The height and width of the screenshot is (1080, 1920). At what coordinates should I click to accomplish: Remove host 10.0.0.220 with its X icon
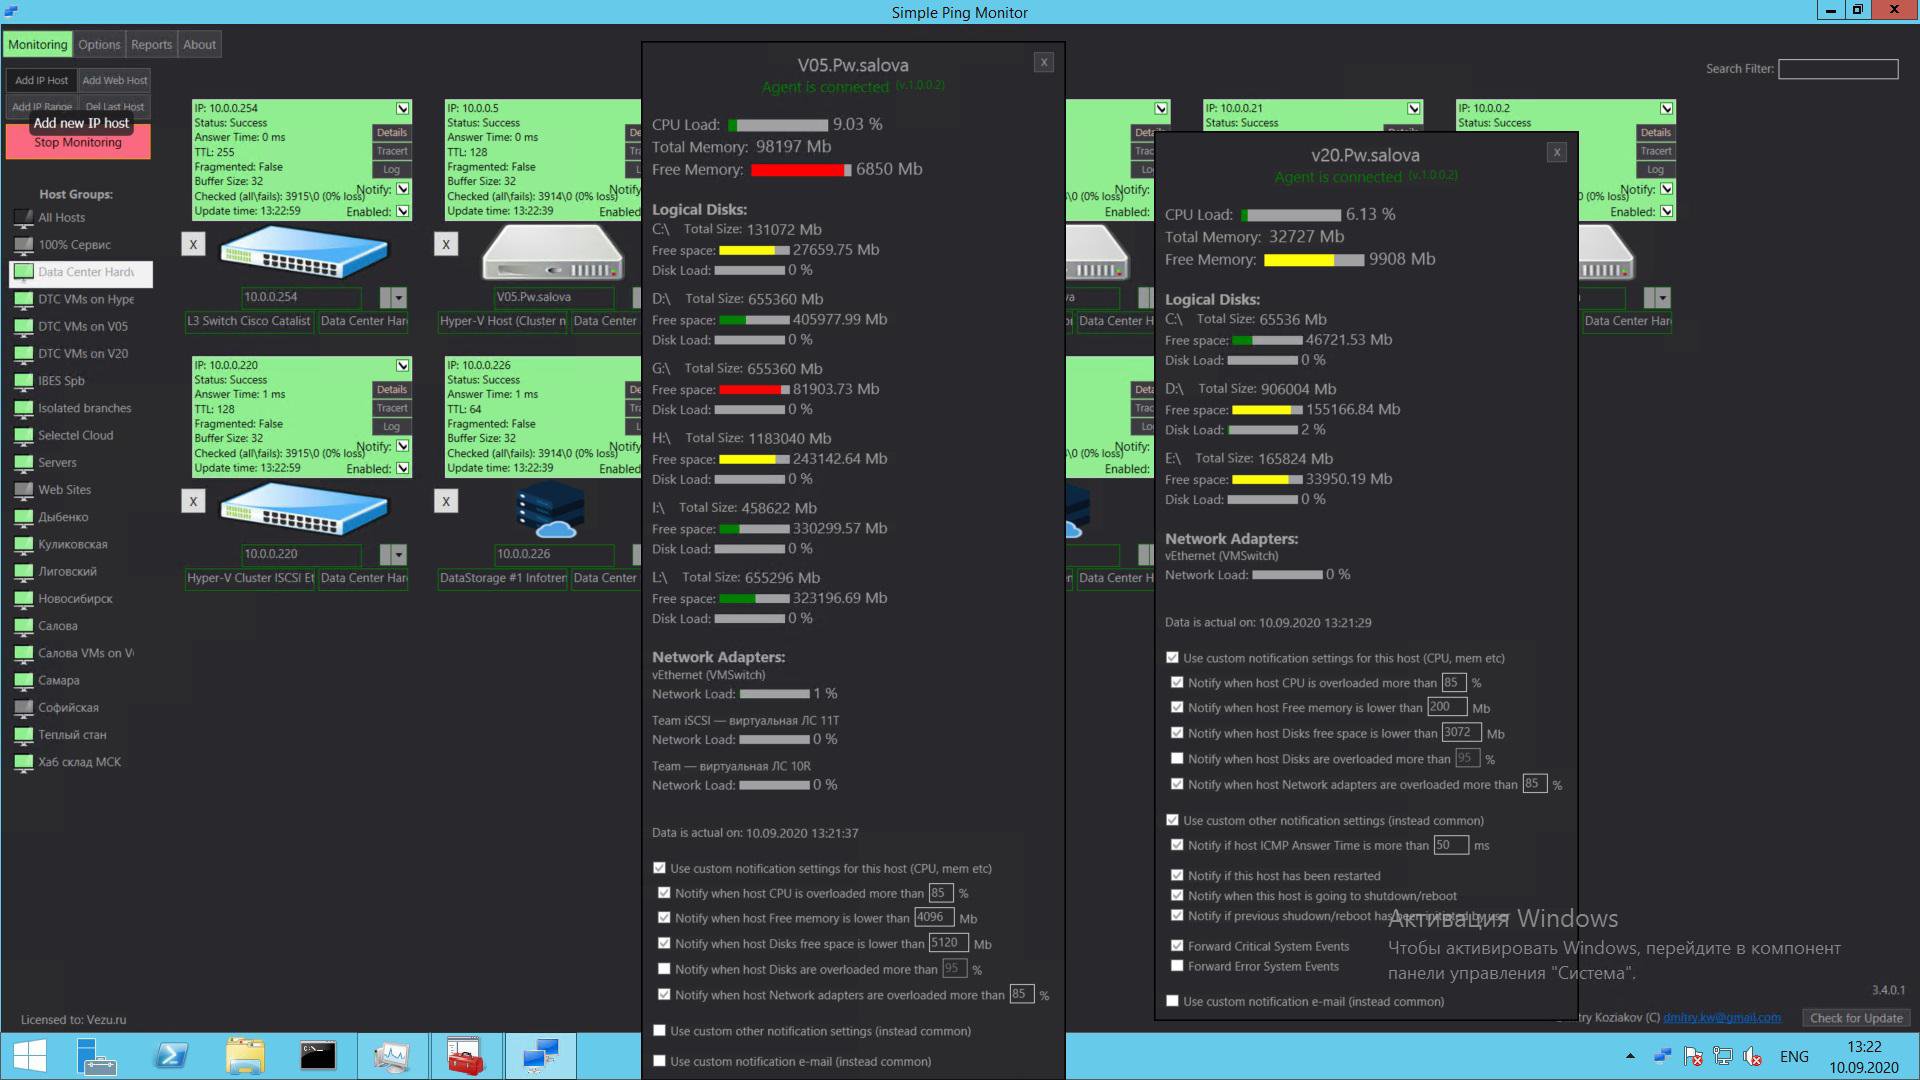point(193,501)
